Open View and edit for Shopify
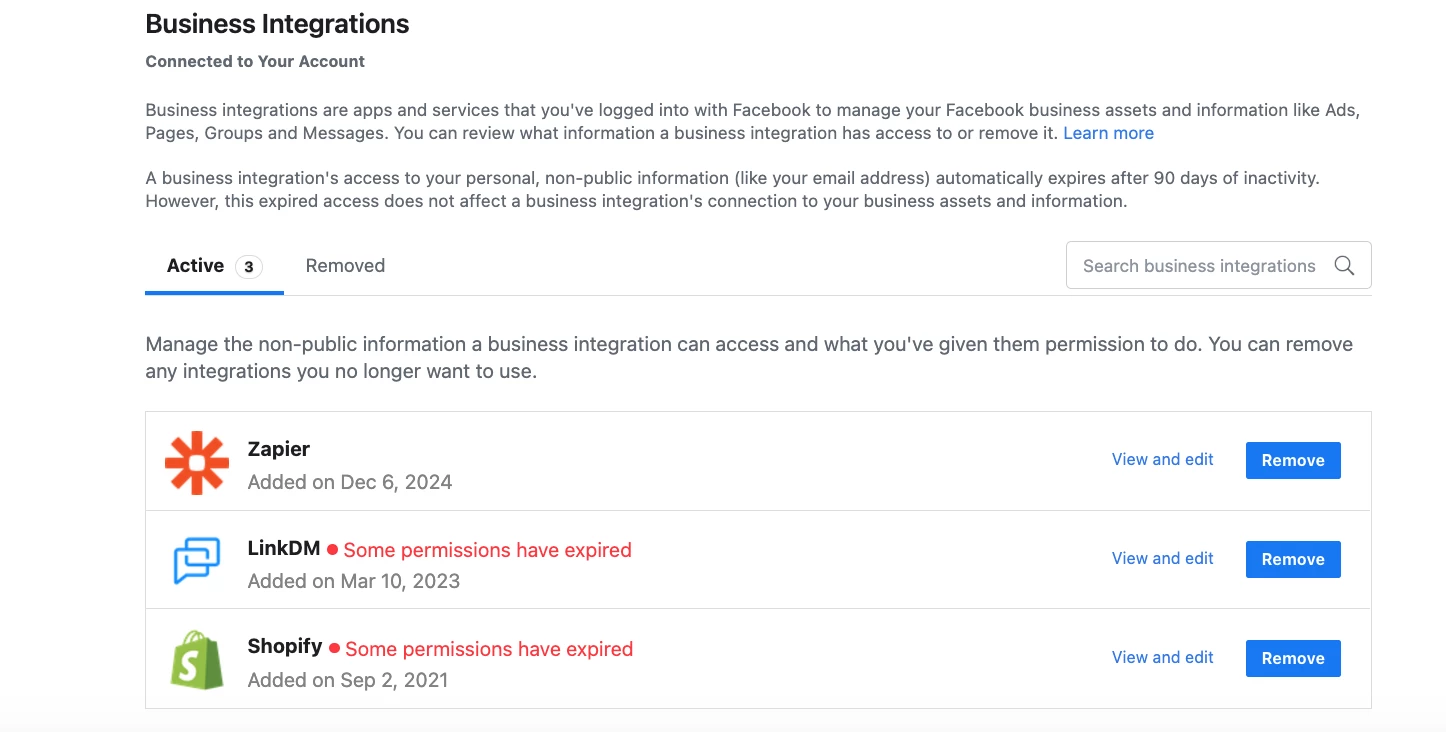Screen dimensions: 1446x732 (x=1162, y=658)
